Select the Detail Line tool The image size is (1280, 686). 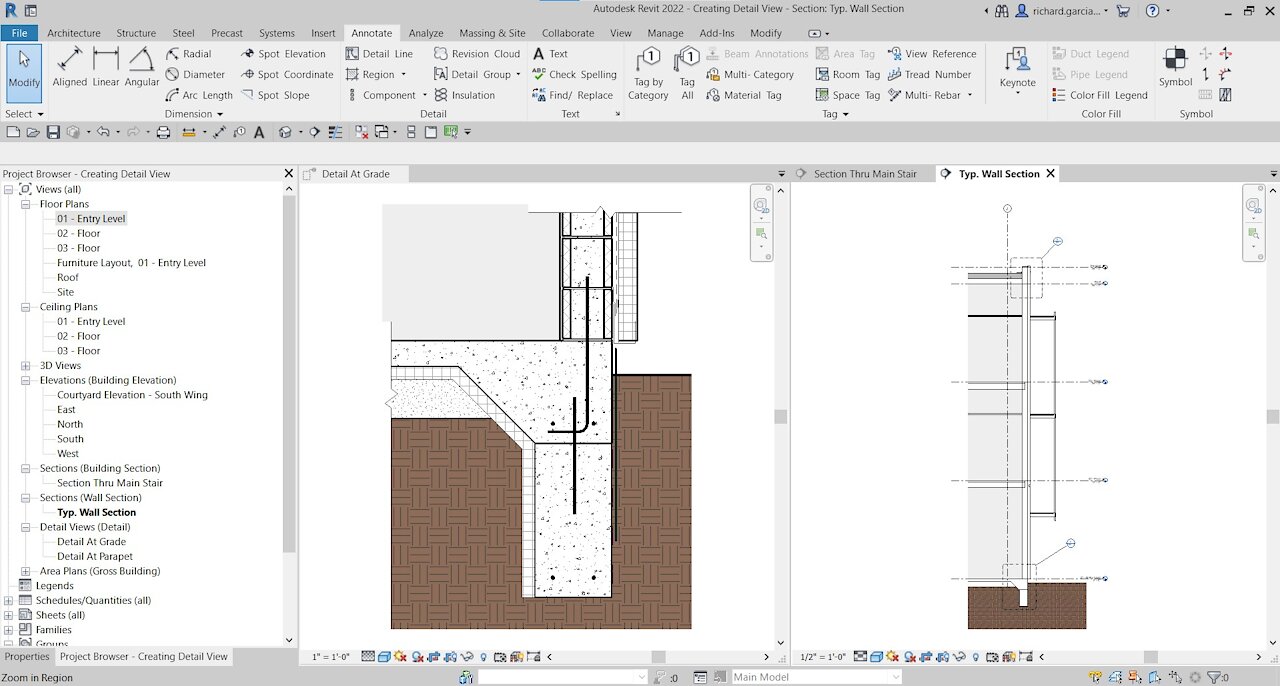[379, 54]
